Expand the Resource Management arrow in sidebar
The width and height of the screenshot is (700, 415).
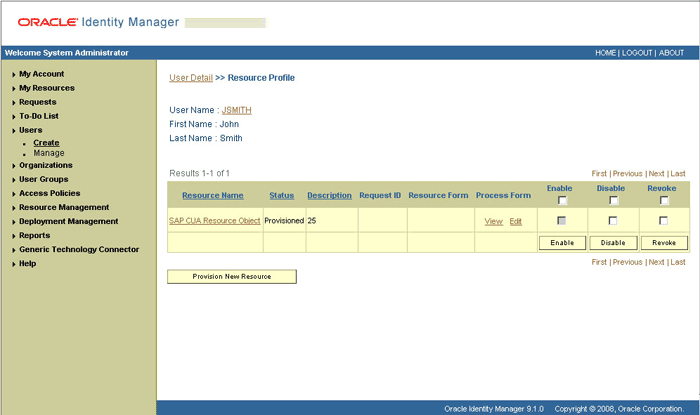point(14,208)
